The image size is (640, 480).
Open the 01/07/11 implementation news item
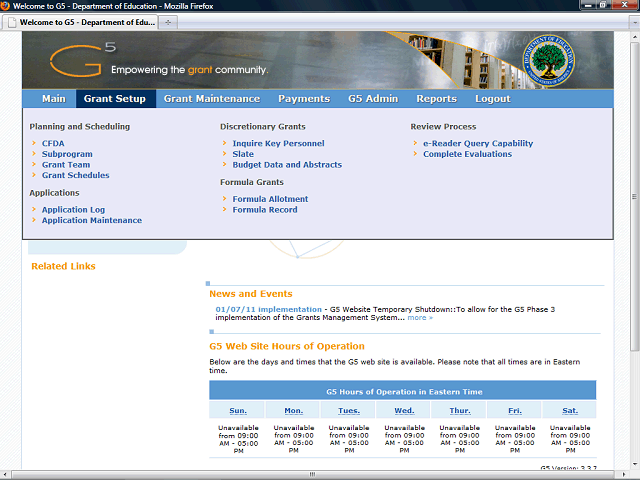click(269, 309)
